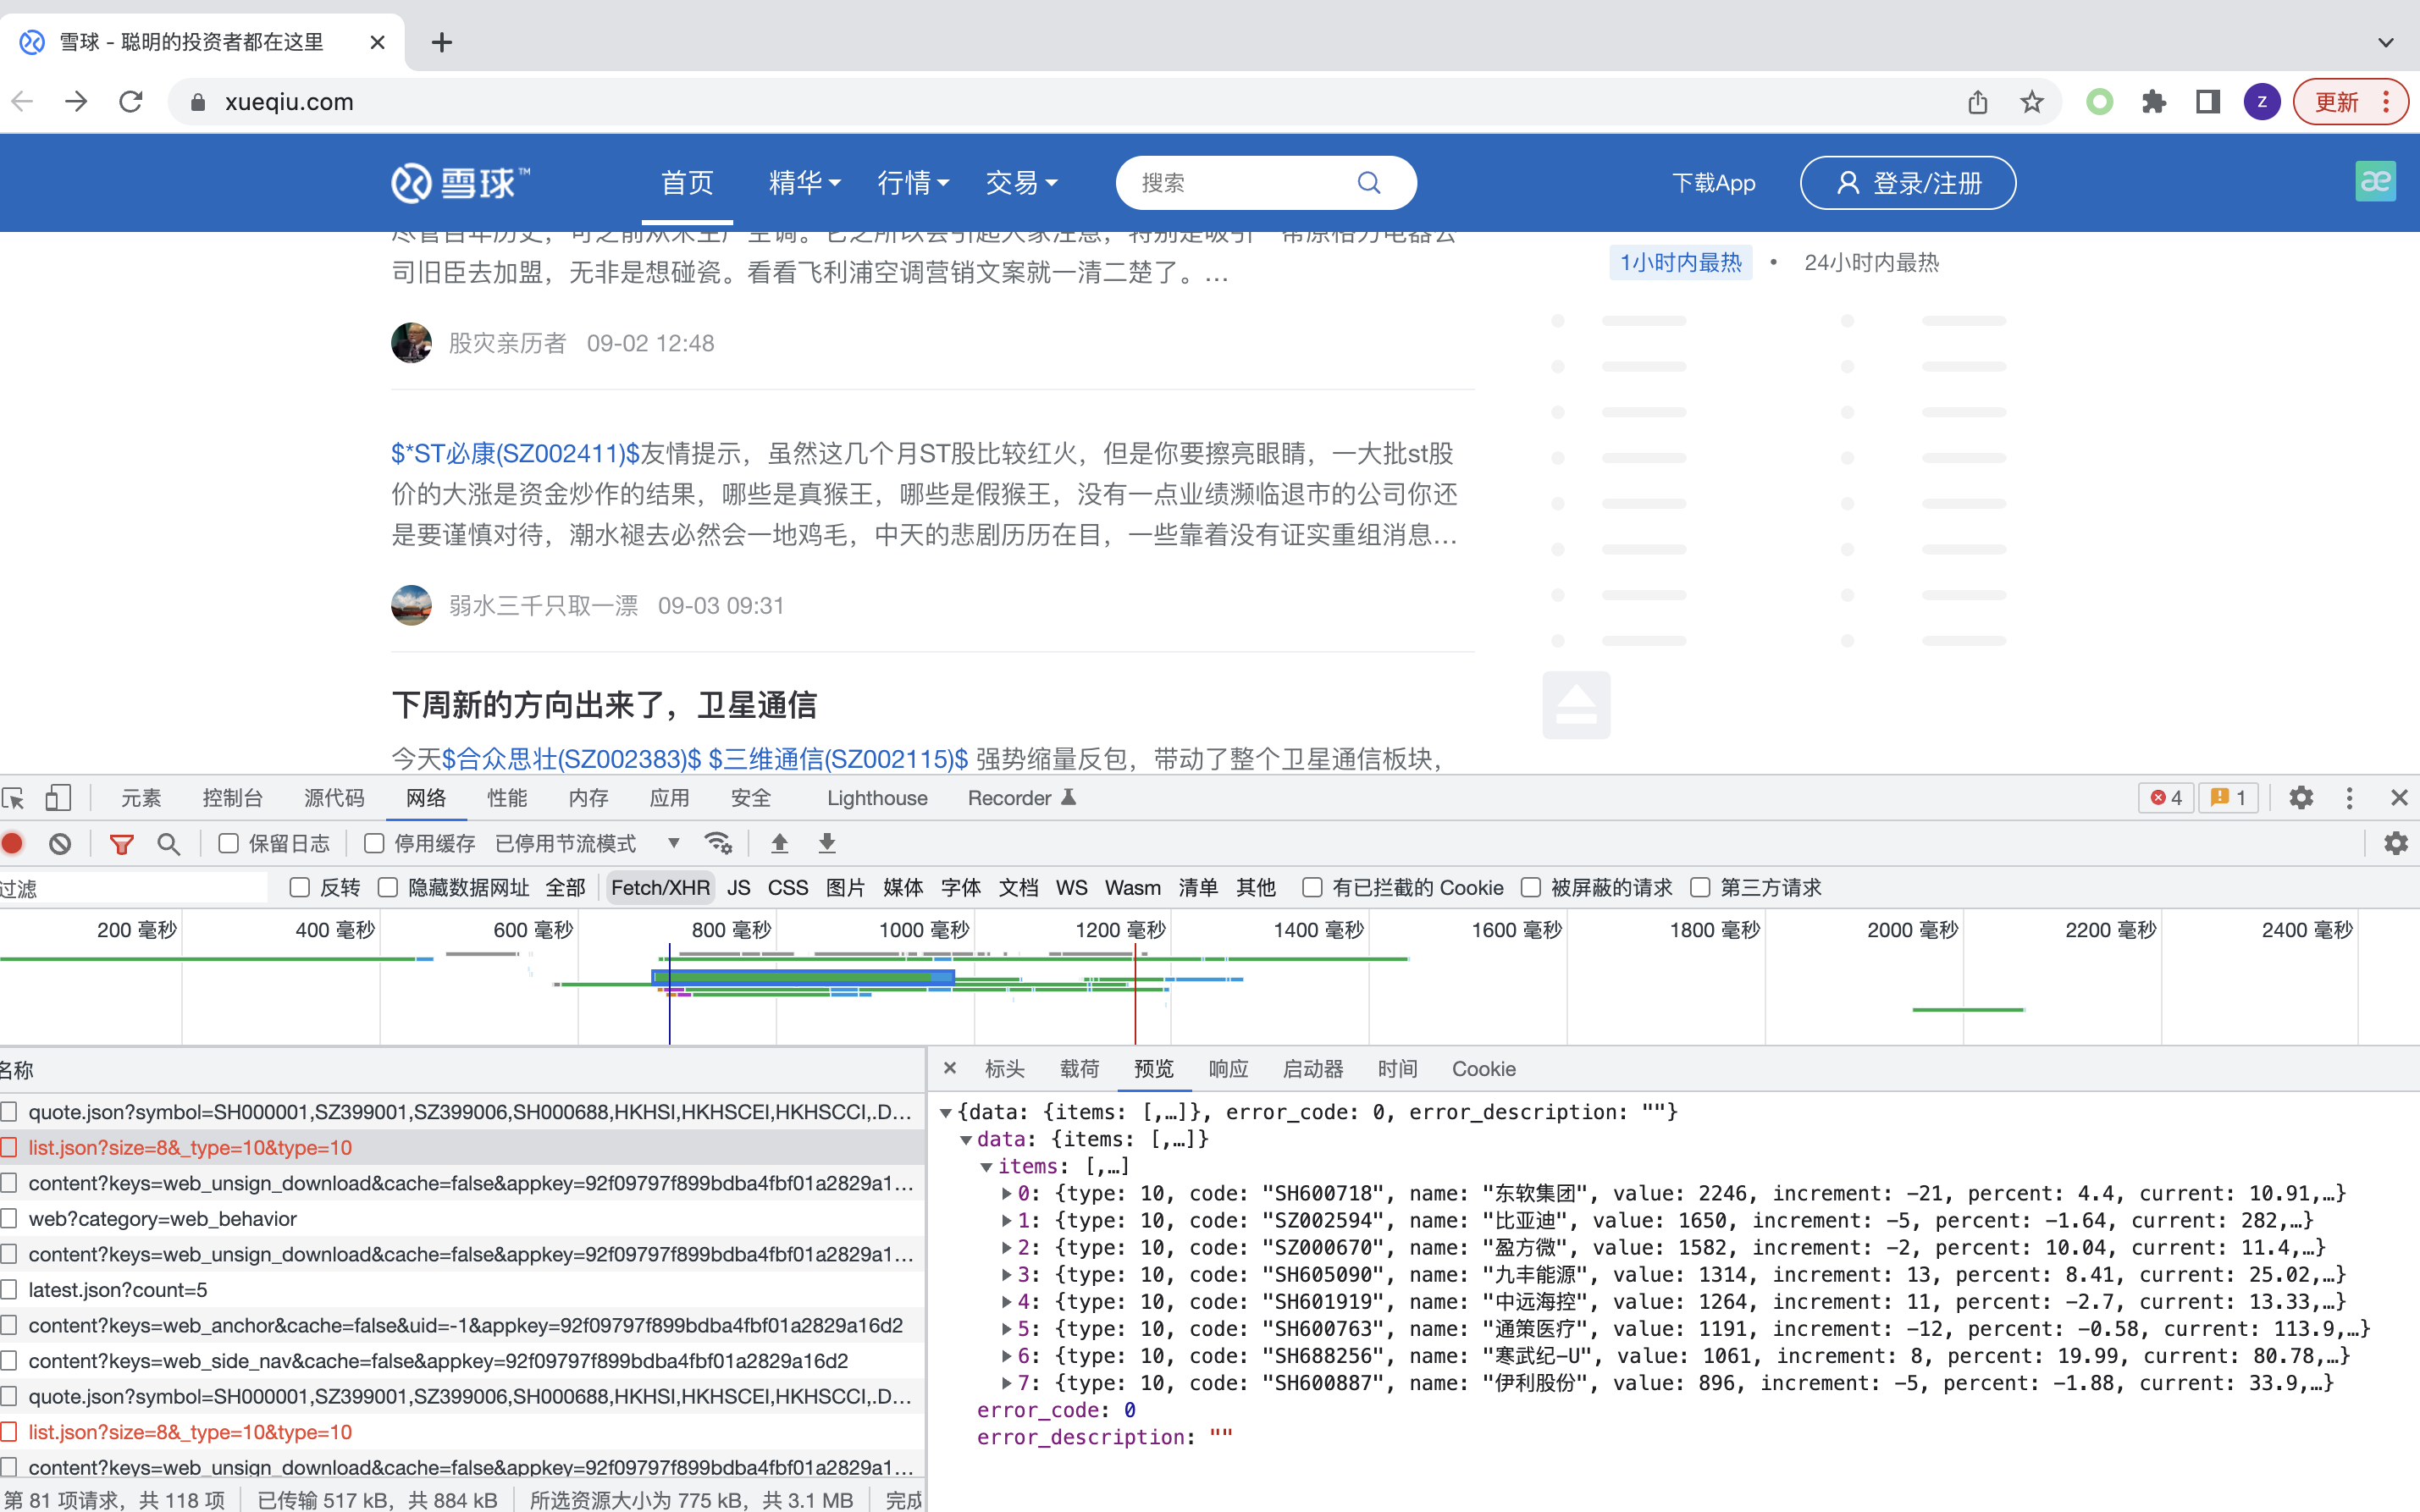Collapse the items array
The image size is (2420, 1512).
[x=986, y=1167]
